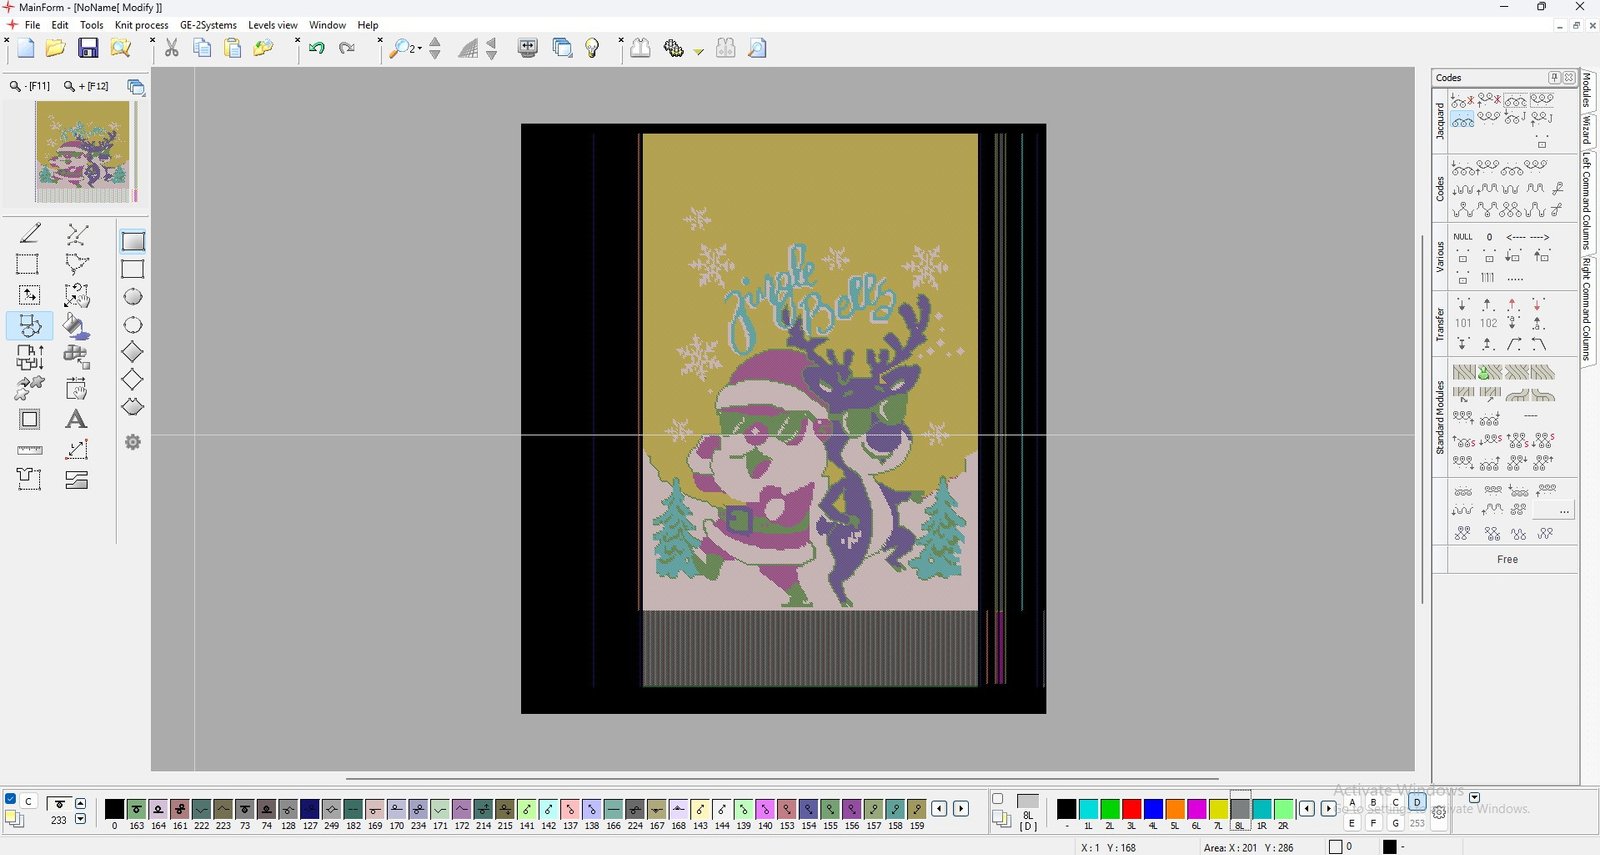Select the filled ellipse shape
Image resolution: width=1600 pixels, height=855 pixels.
coord(133,297)
